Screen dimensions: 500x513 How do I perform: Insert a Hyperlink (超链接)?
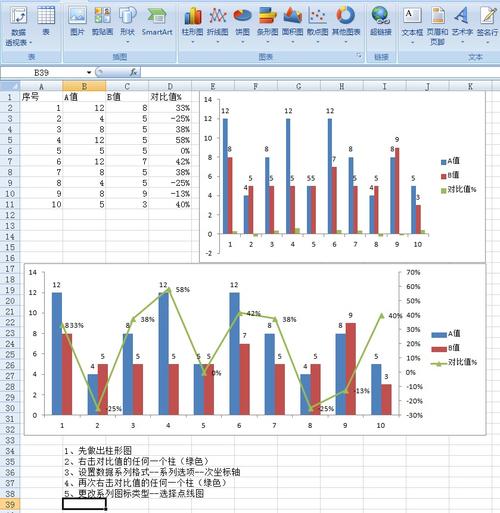click(381, 21)
